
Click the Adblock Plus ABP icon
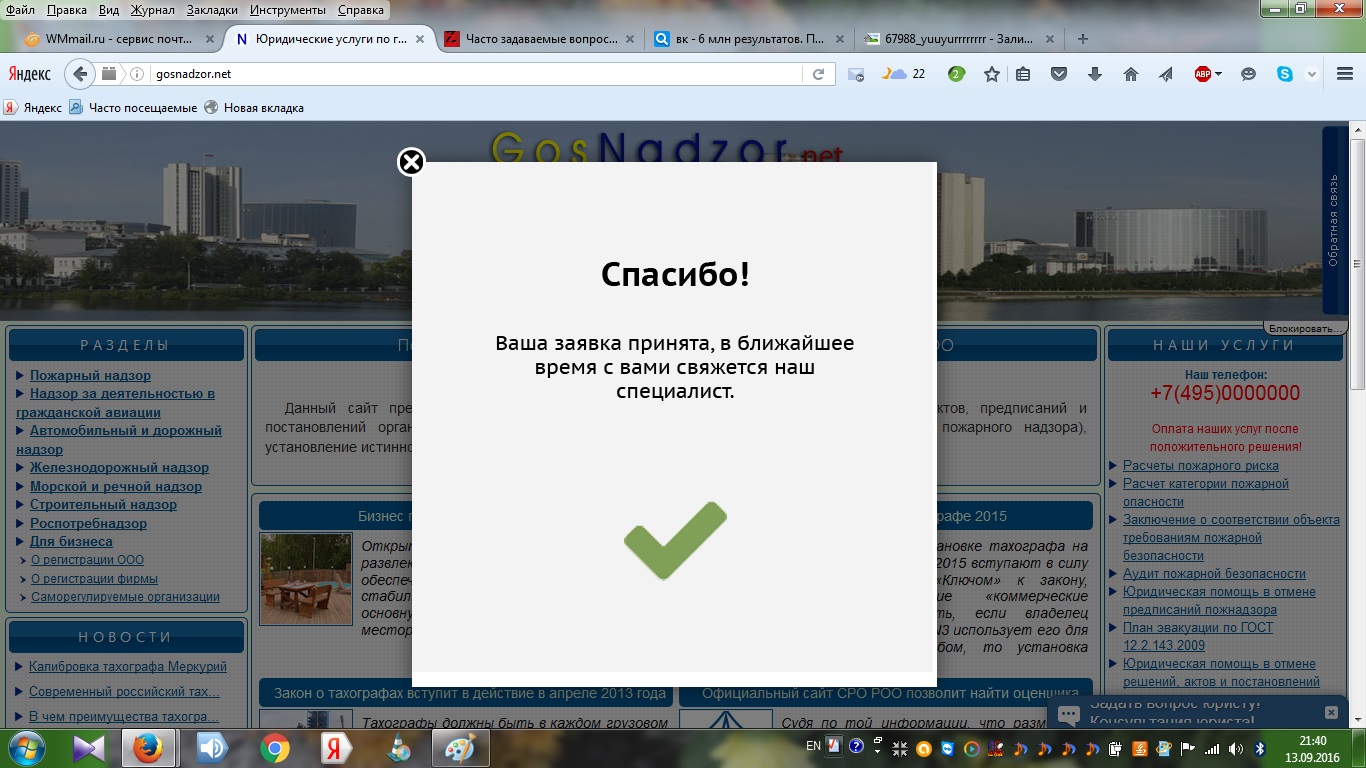(x=1203, y=74)
